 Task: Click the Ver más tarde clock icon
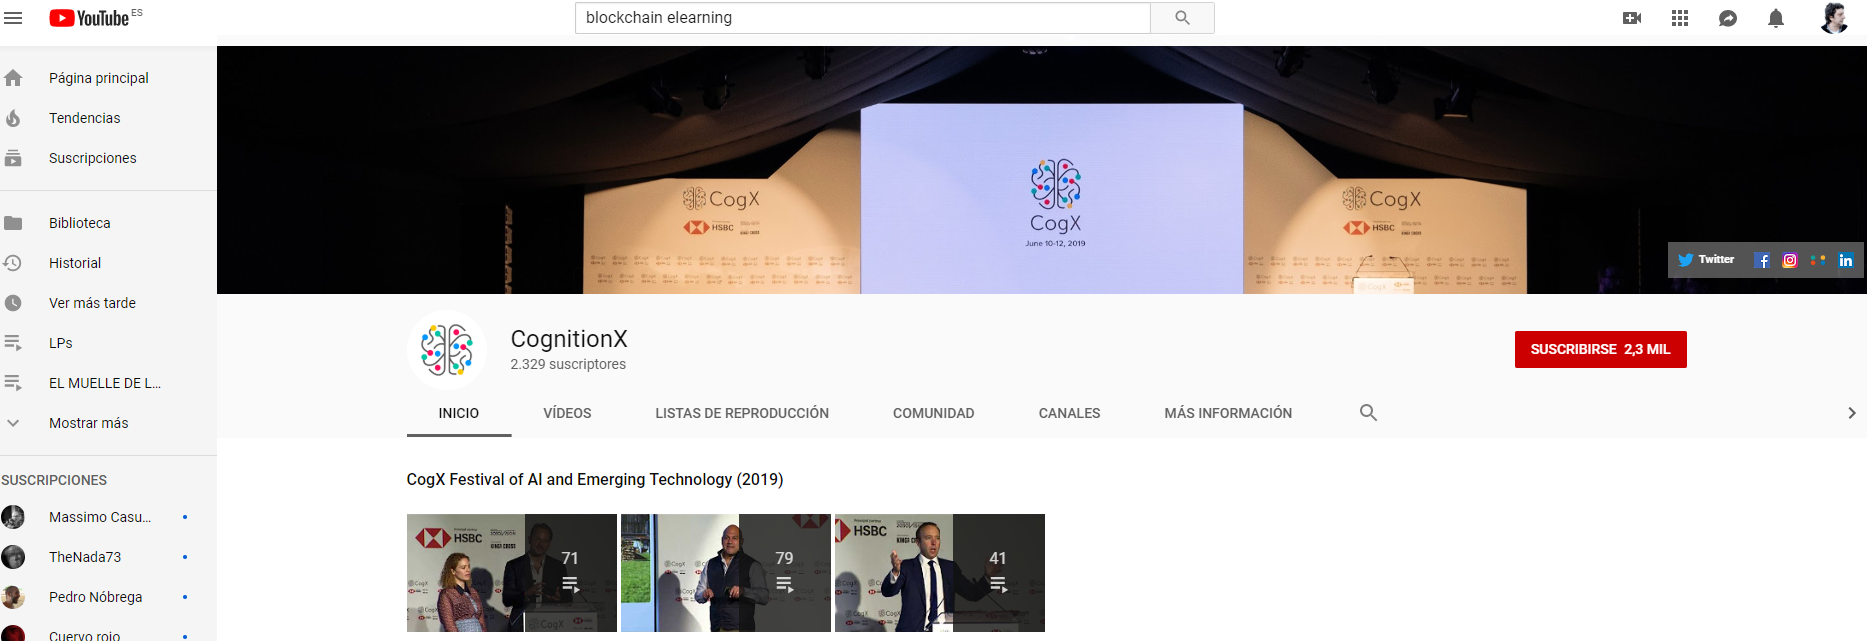tap(13, 303)
